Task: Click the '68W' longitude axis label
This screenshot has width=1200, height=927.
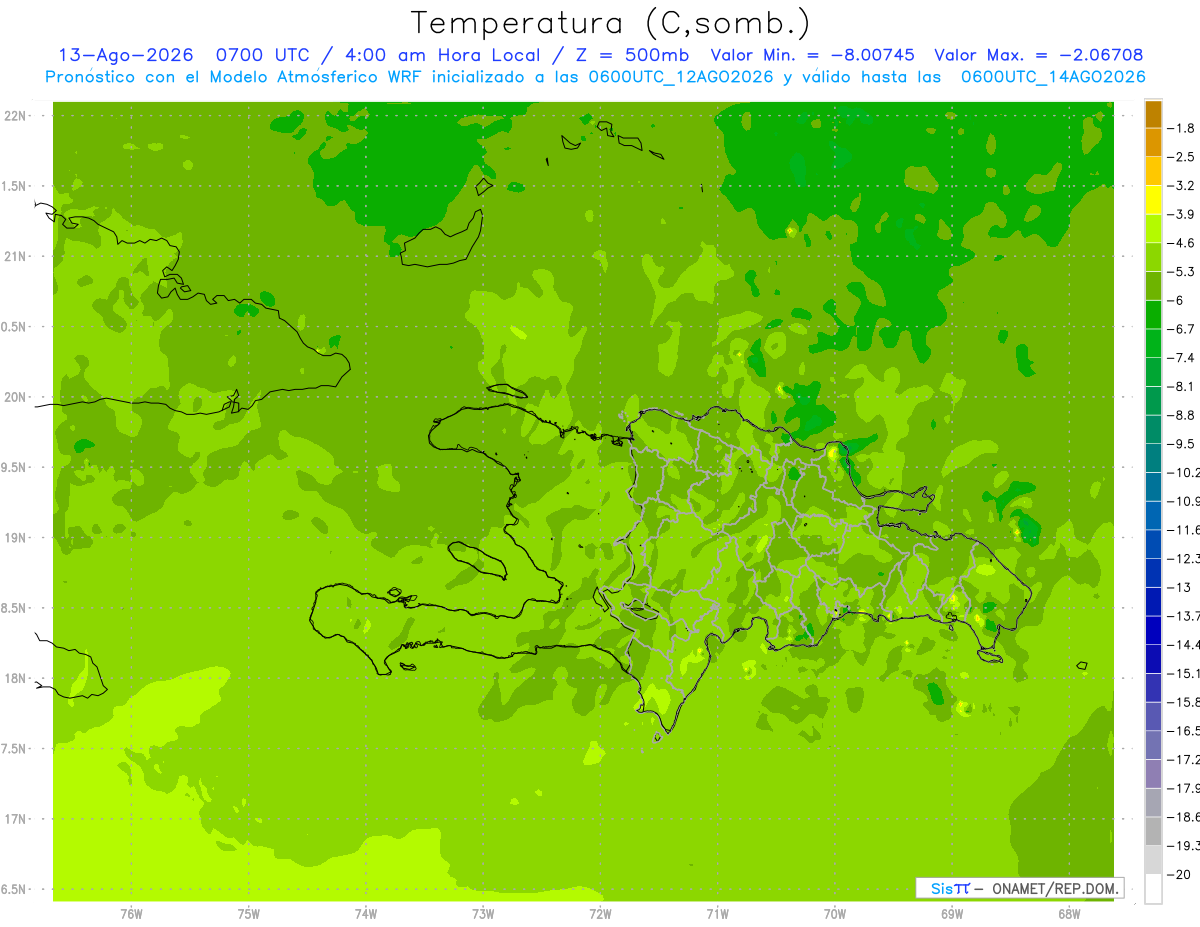Action: [1069, 914]
